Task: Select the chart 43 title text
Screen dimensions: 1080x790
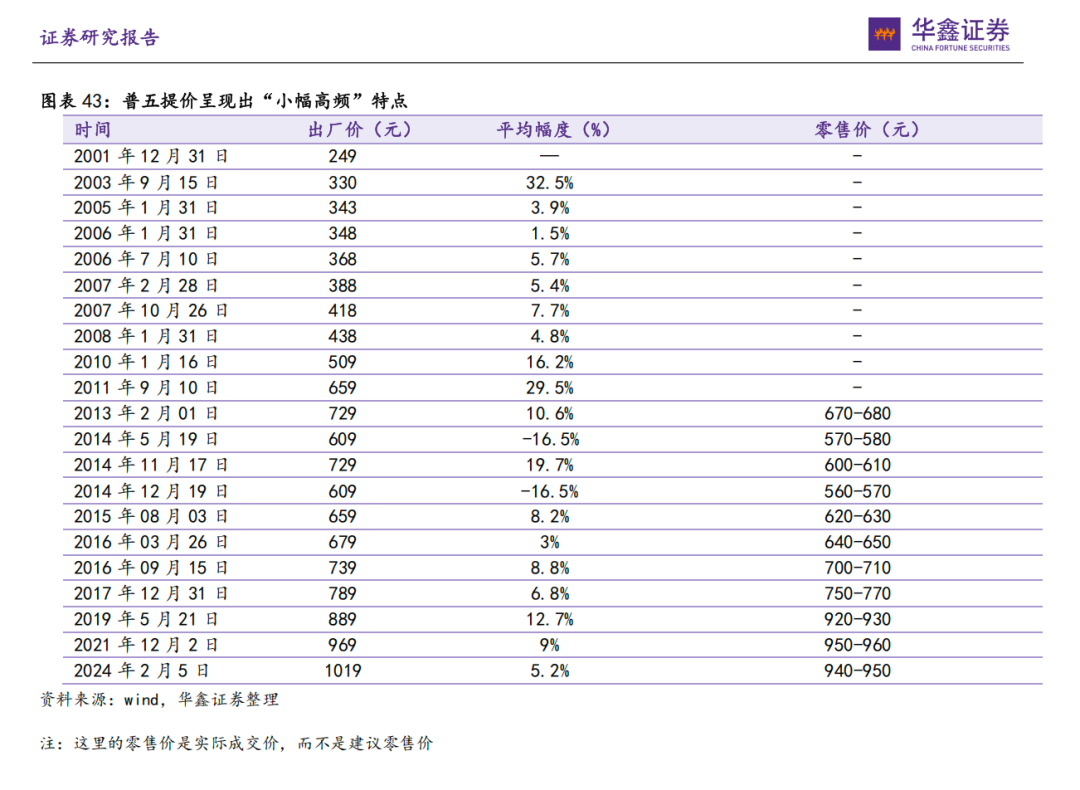Action: coord(224,101)
